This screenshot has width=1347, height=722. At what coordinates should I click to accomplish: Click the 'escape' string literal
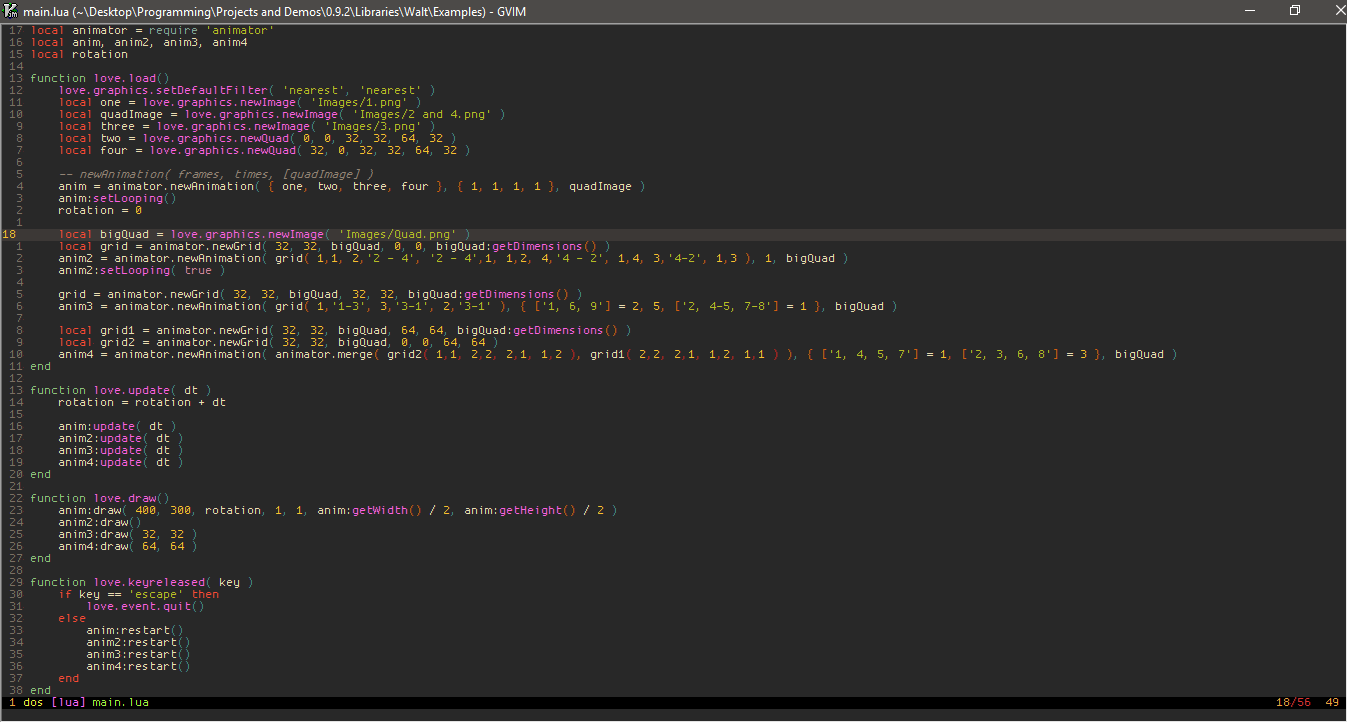[x=156, y=594]
